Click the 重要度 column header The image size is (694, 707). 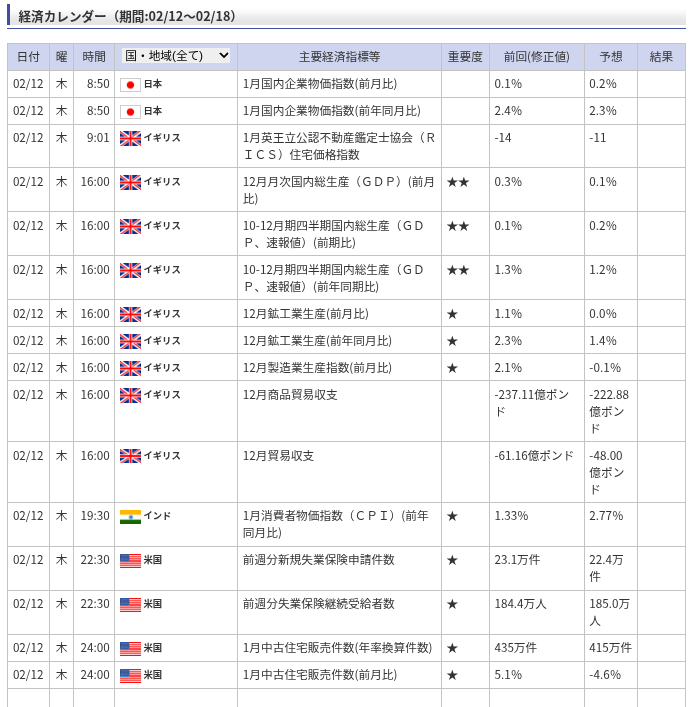point(465,57)
